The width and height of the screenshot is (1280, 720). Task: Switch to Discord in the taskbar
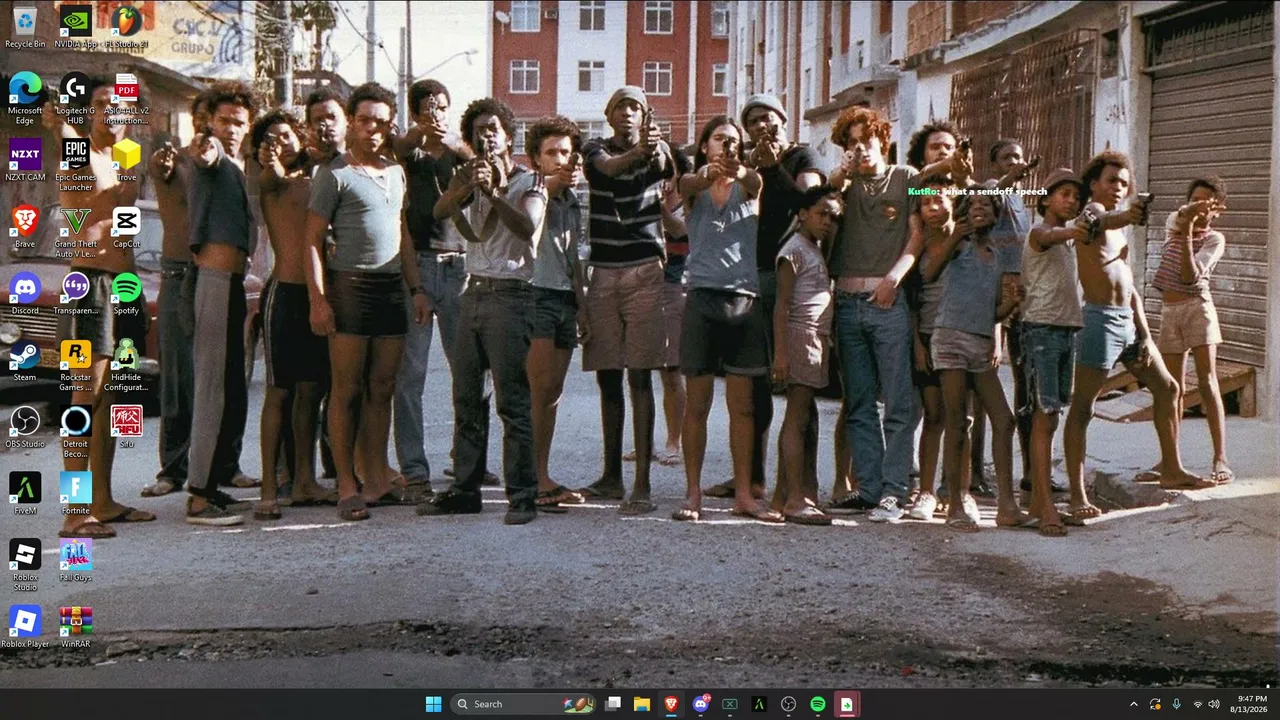pos(701,704)
